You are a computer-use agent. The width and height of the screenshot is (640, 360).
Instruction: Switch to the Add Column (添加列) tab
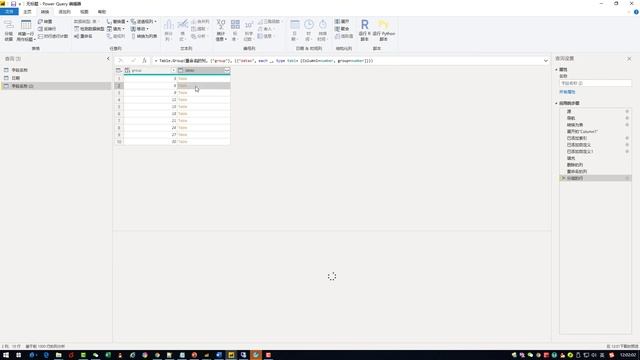(64, 12)
